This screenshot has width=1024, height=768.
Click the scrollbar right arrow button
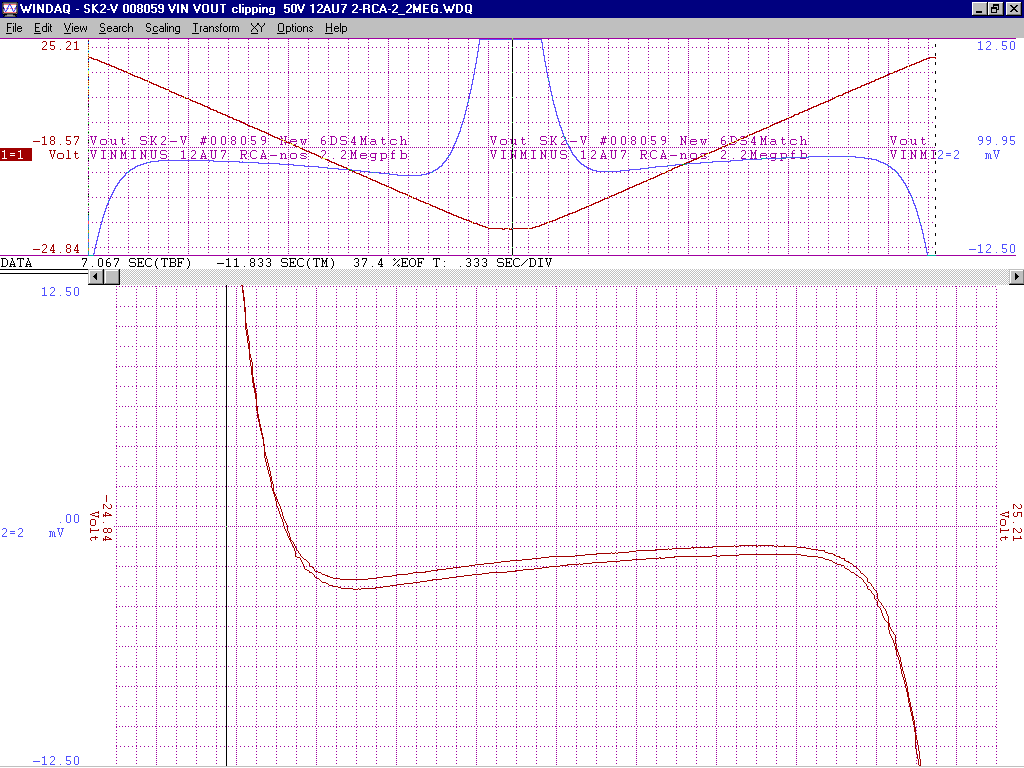tap(1017, 277)
